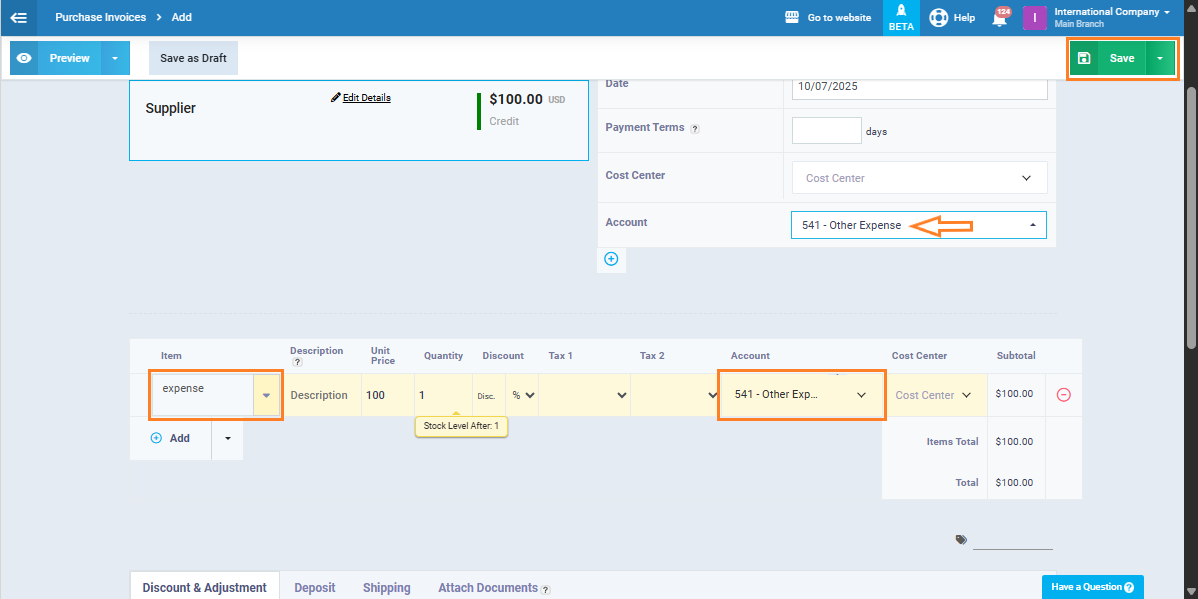The height and width of the screenshot is (599, 1198).
Task: Expand the Item expense dropdown arrow
Action: pyautogui.click(x=266, y=395)
